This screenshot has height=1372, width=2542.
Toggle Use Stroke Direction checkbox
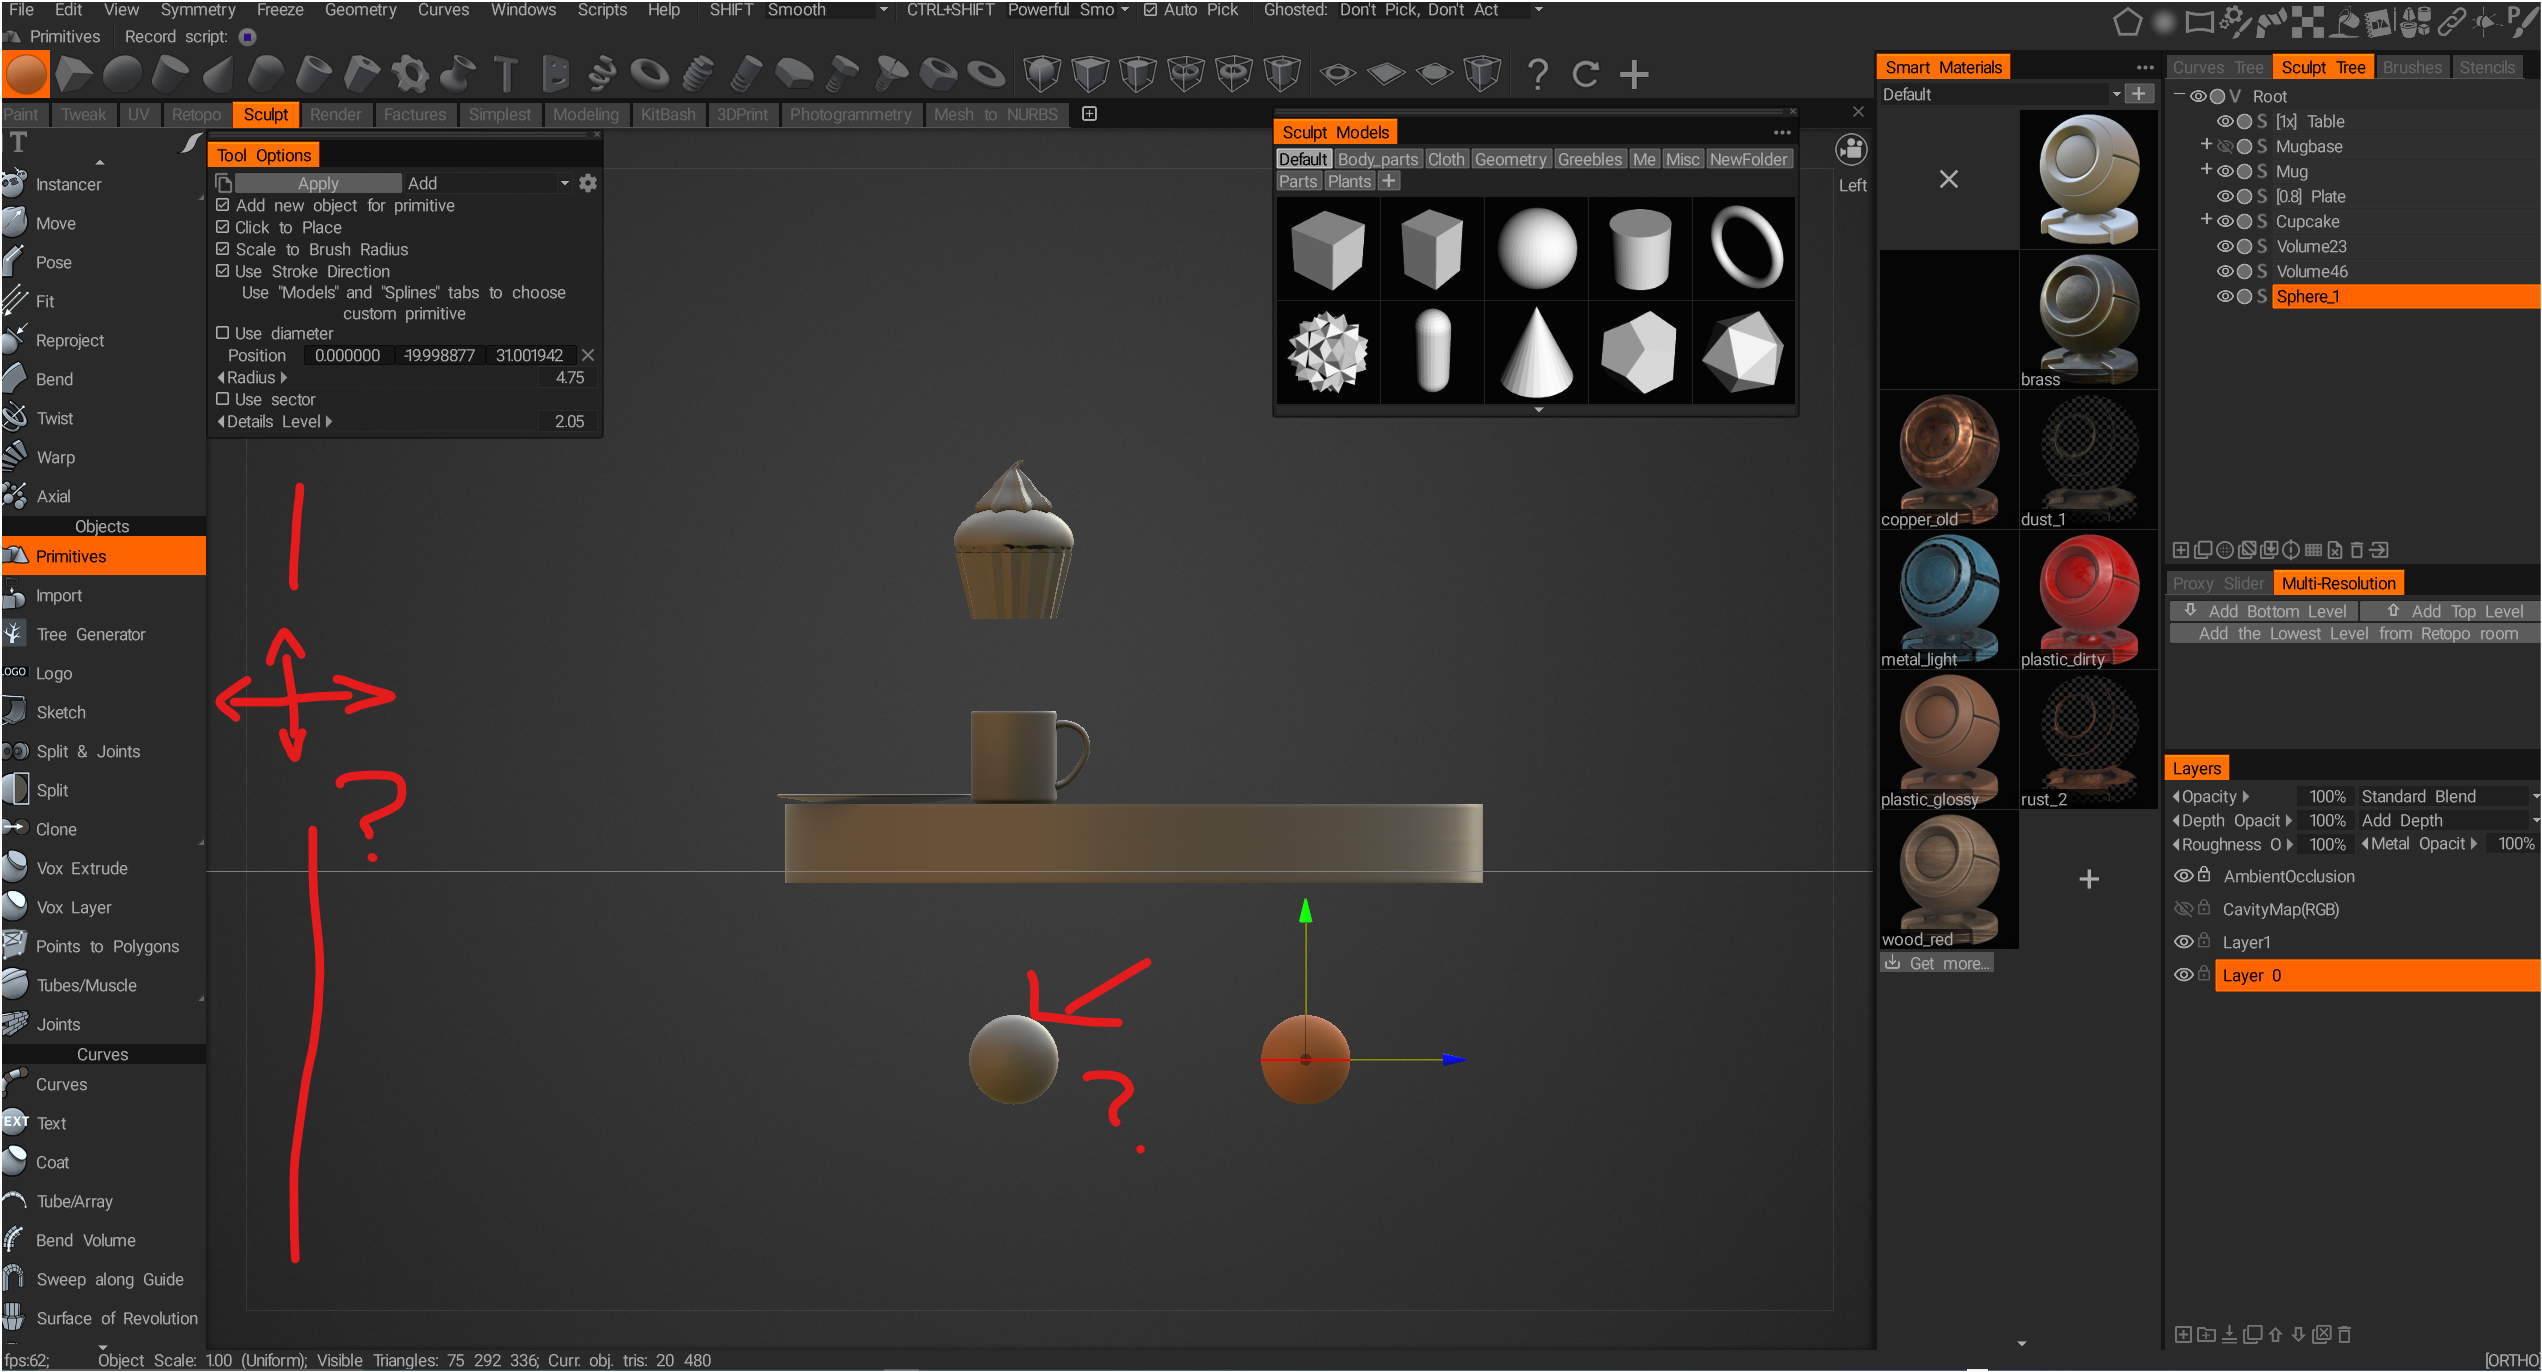point(223,271)
